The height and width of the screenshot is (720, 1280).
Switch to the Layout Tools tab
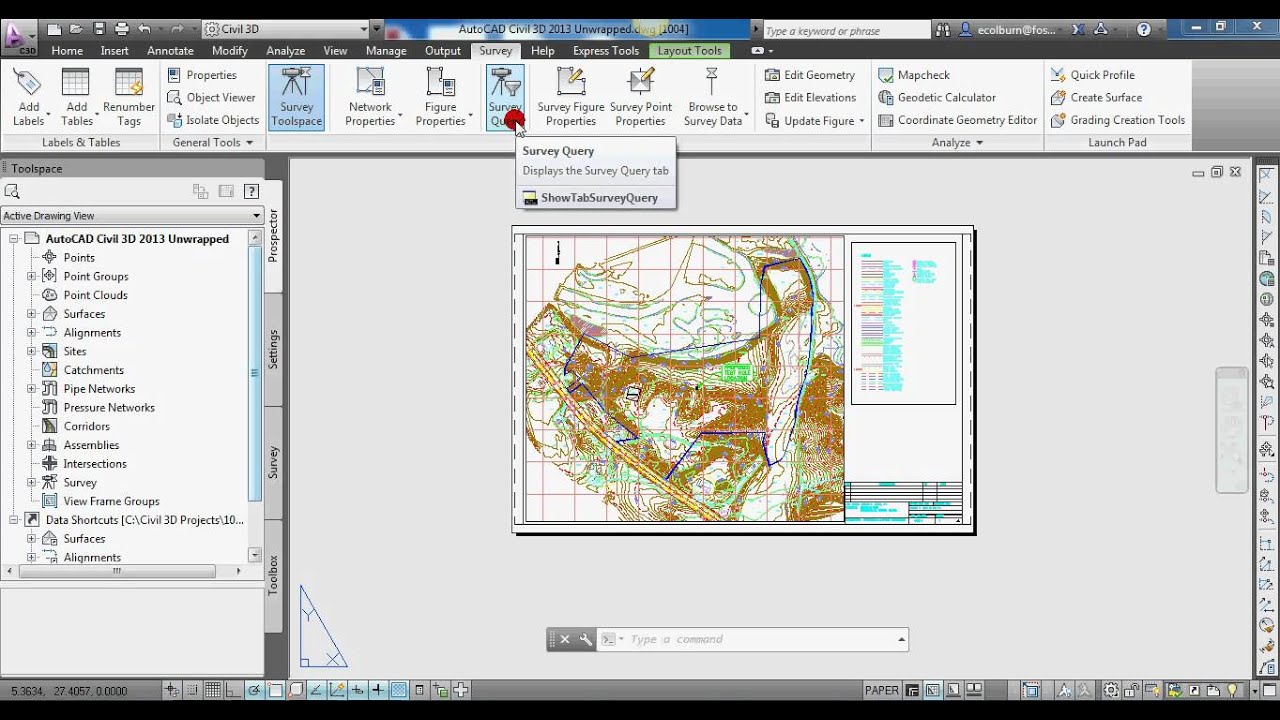click(x=689, y=51)
